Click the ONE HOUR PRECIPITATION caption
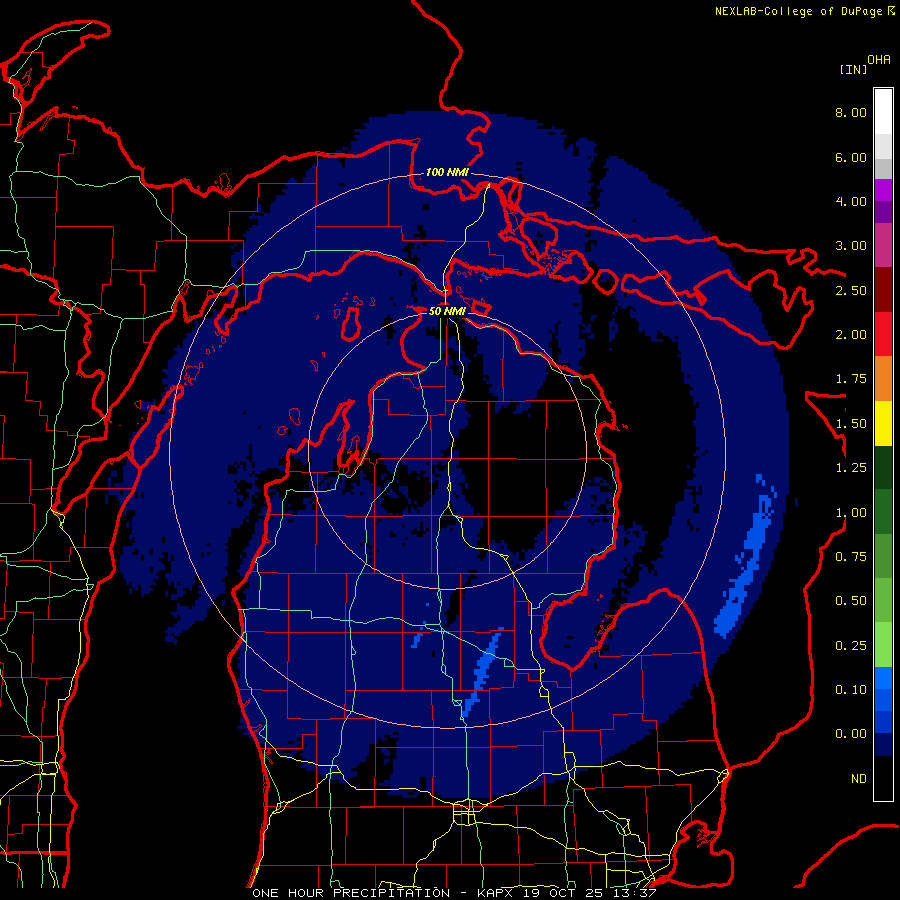Screen dimensions: 900x900 click(351, 893)
